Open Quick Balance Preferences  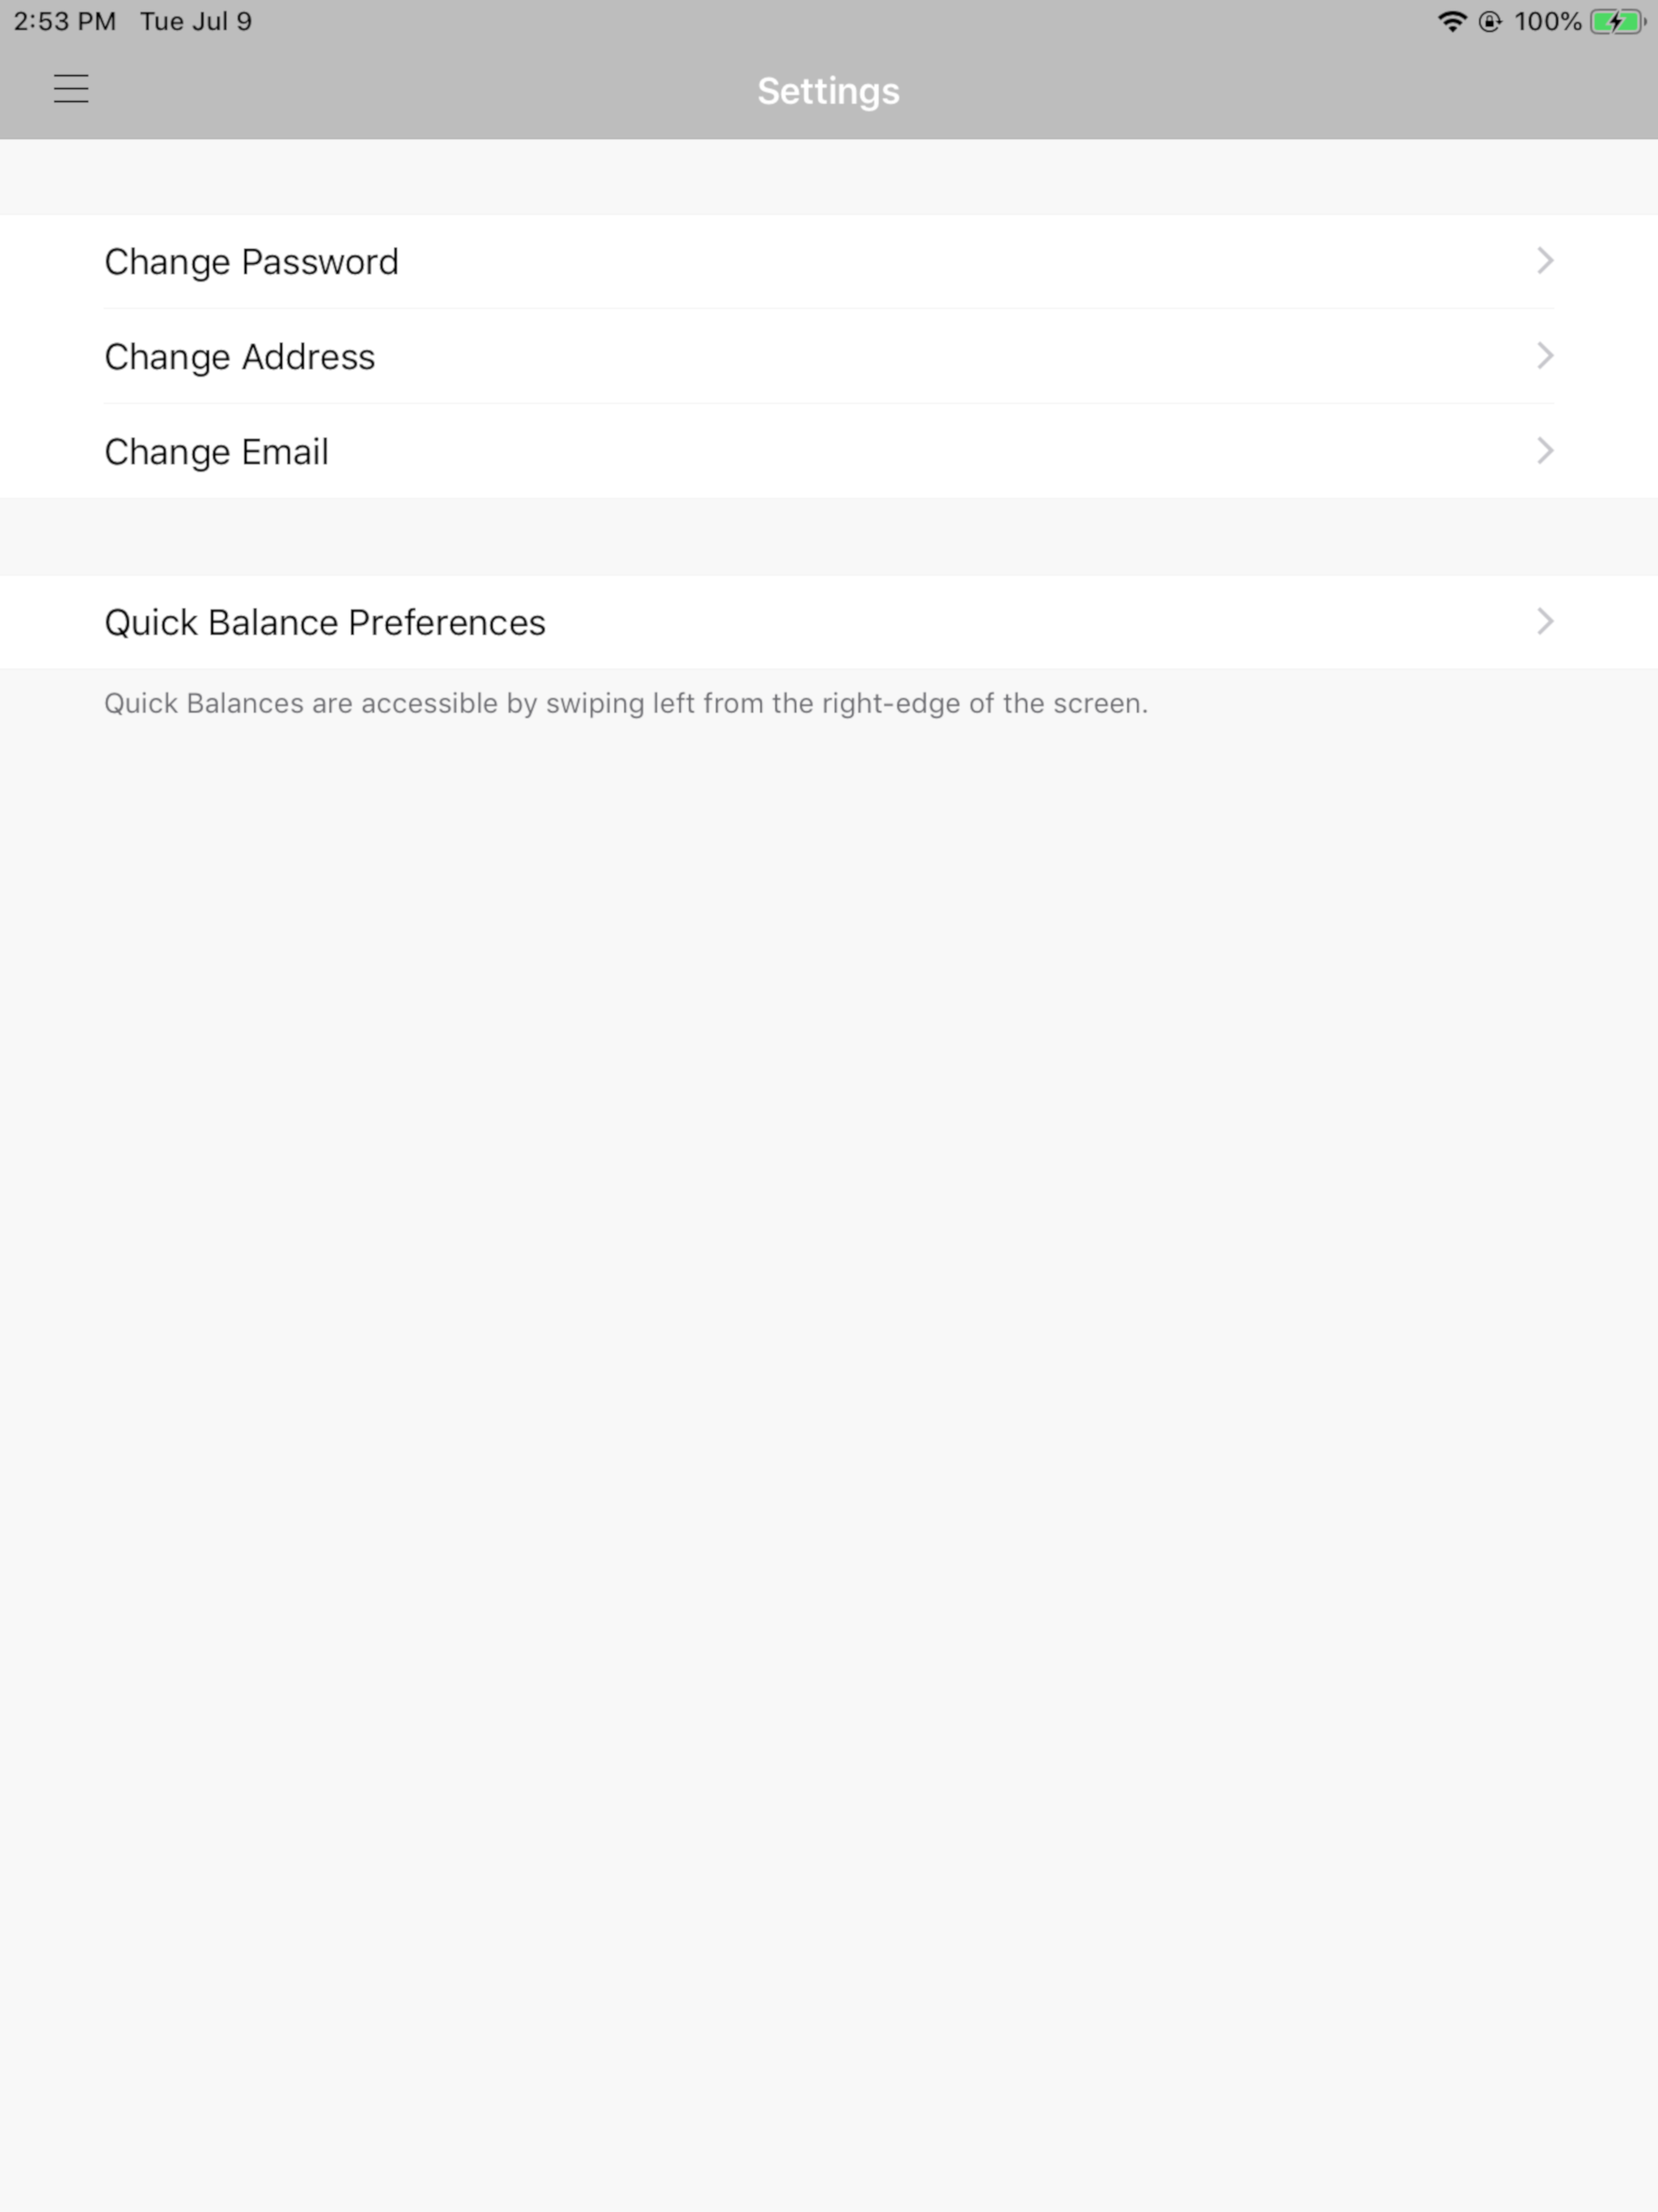point(829,622)
